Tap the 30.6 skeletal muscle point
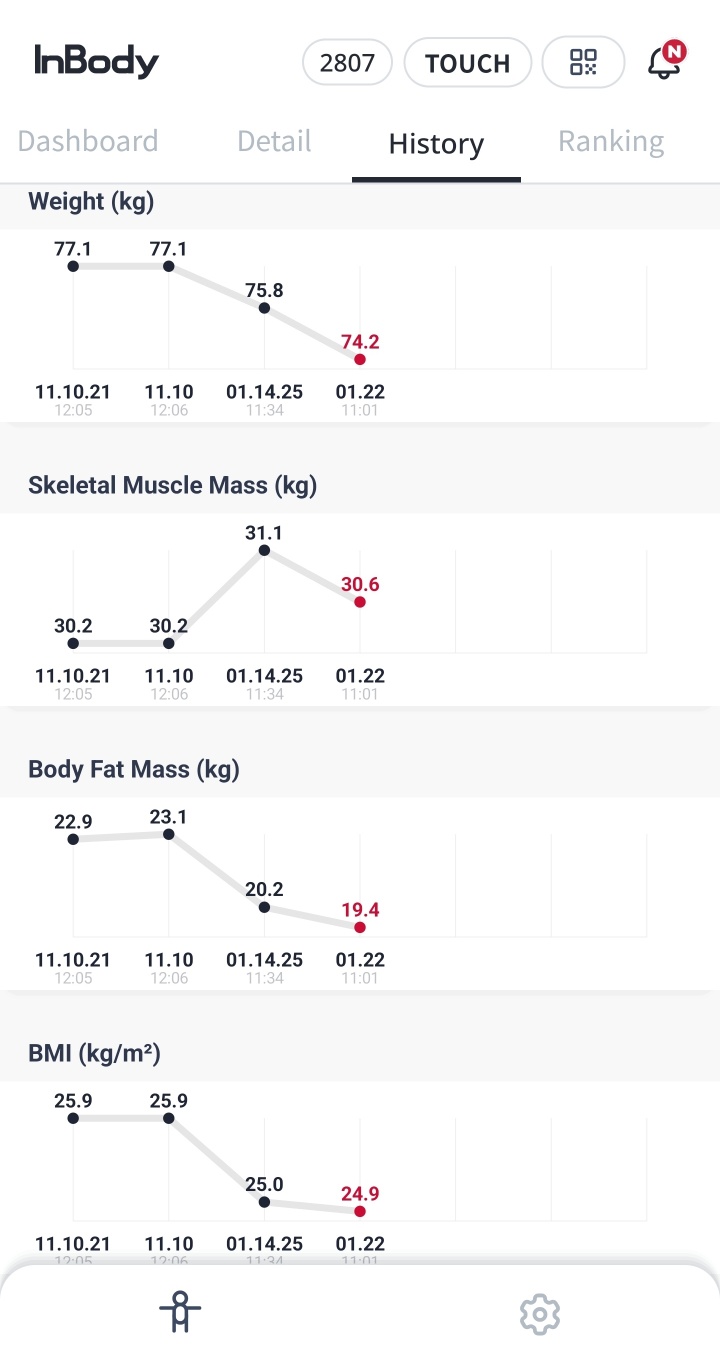The height and width of the screenshot is (1367, 720). (x=360, y=602)
